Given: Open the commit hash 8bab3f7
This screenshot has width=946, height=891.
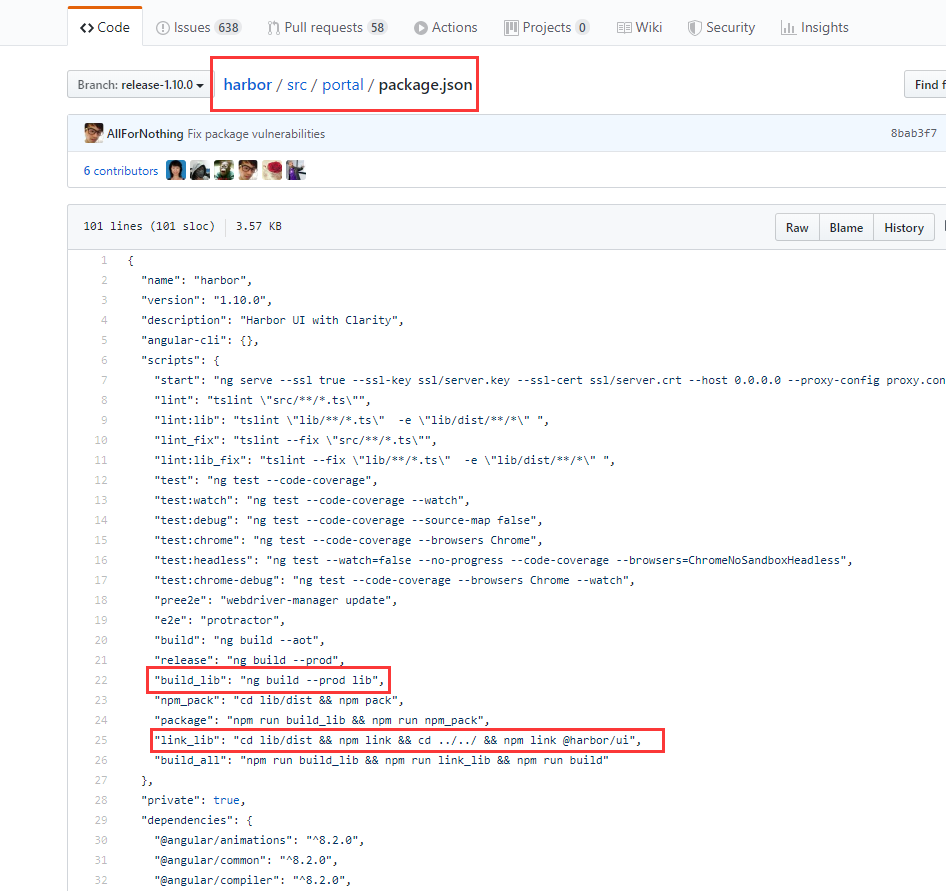Looking at the screenshot, I should coord(913,133).
